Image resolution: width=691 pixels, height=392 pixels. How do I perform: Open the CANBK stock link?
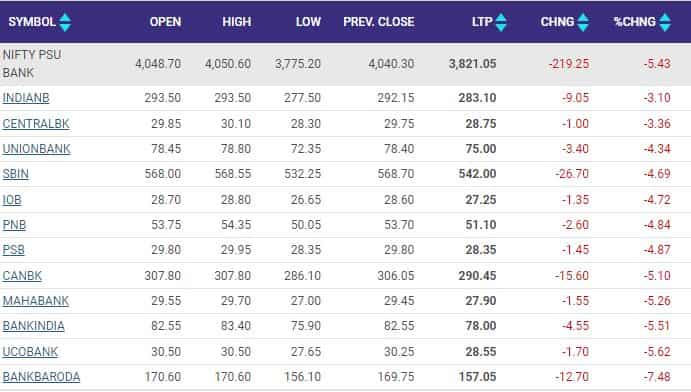tap(22, 276)
